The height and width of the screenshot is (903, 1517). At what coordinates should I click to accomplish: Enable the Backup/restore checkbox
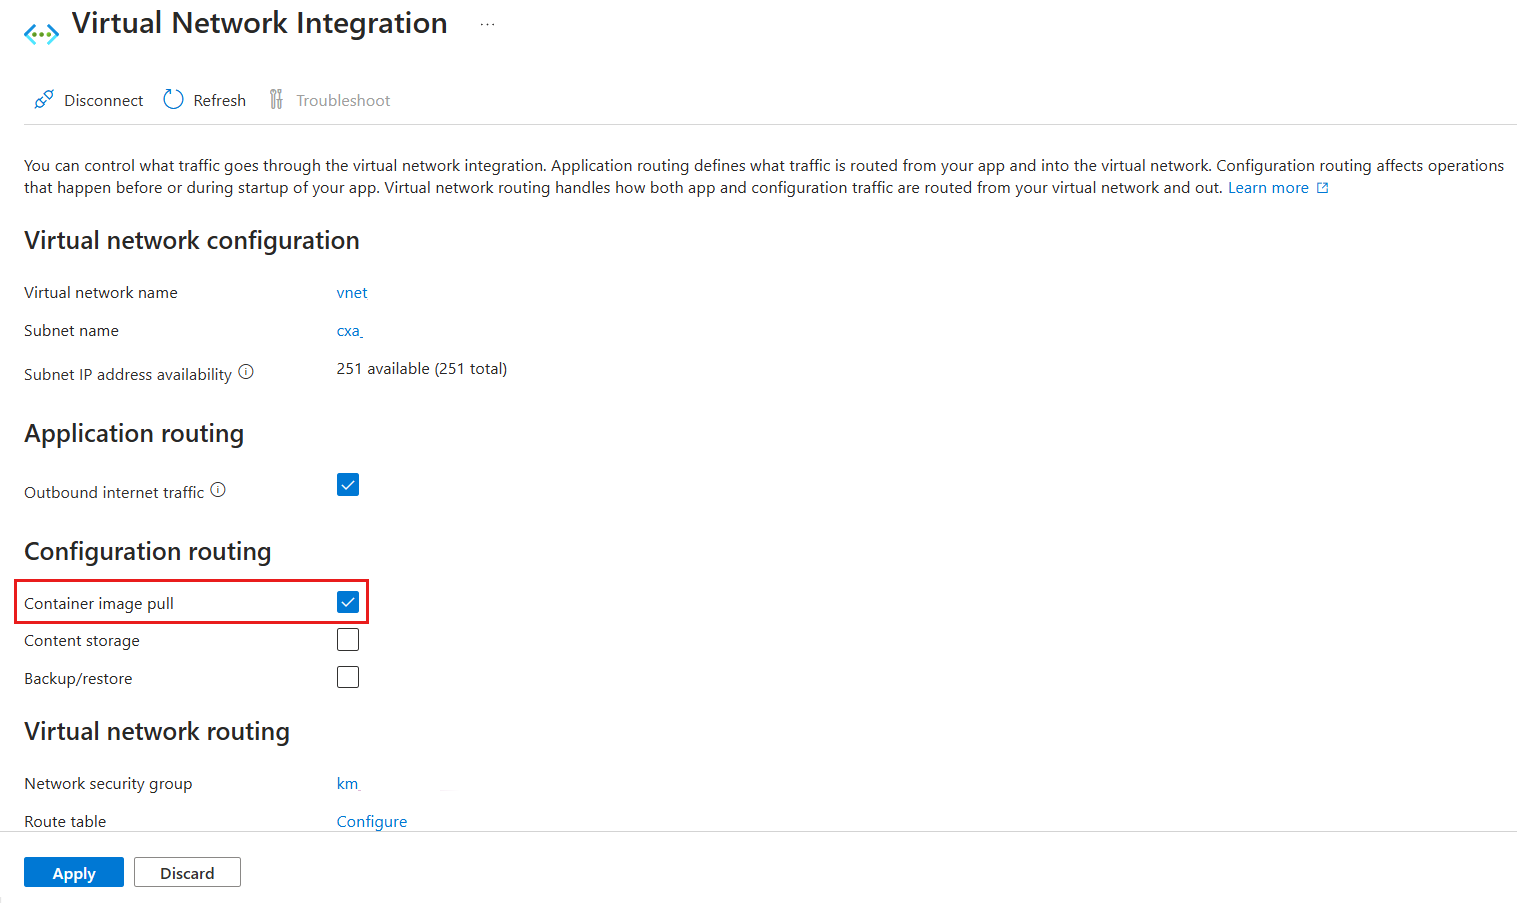[348, 677]
